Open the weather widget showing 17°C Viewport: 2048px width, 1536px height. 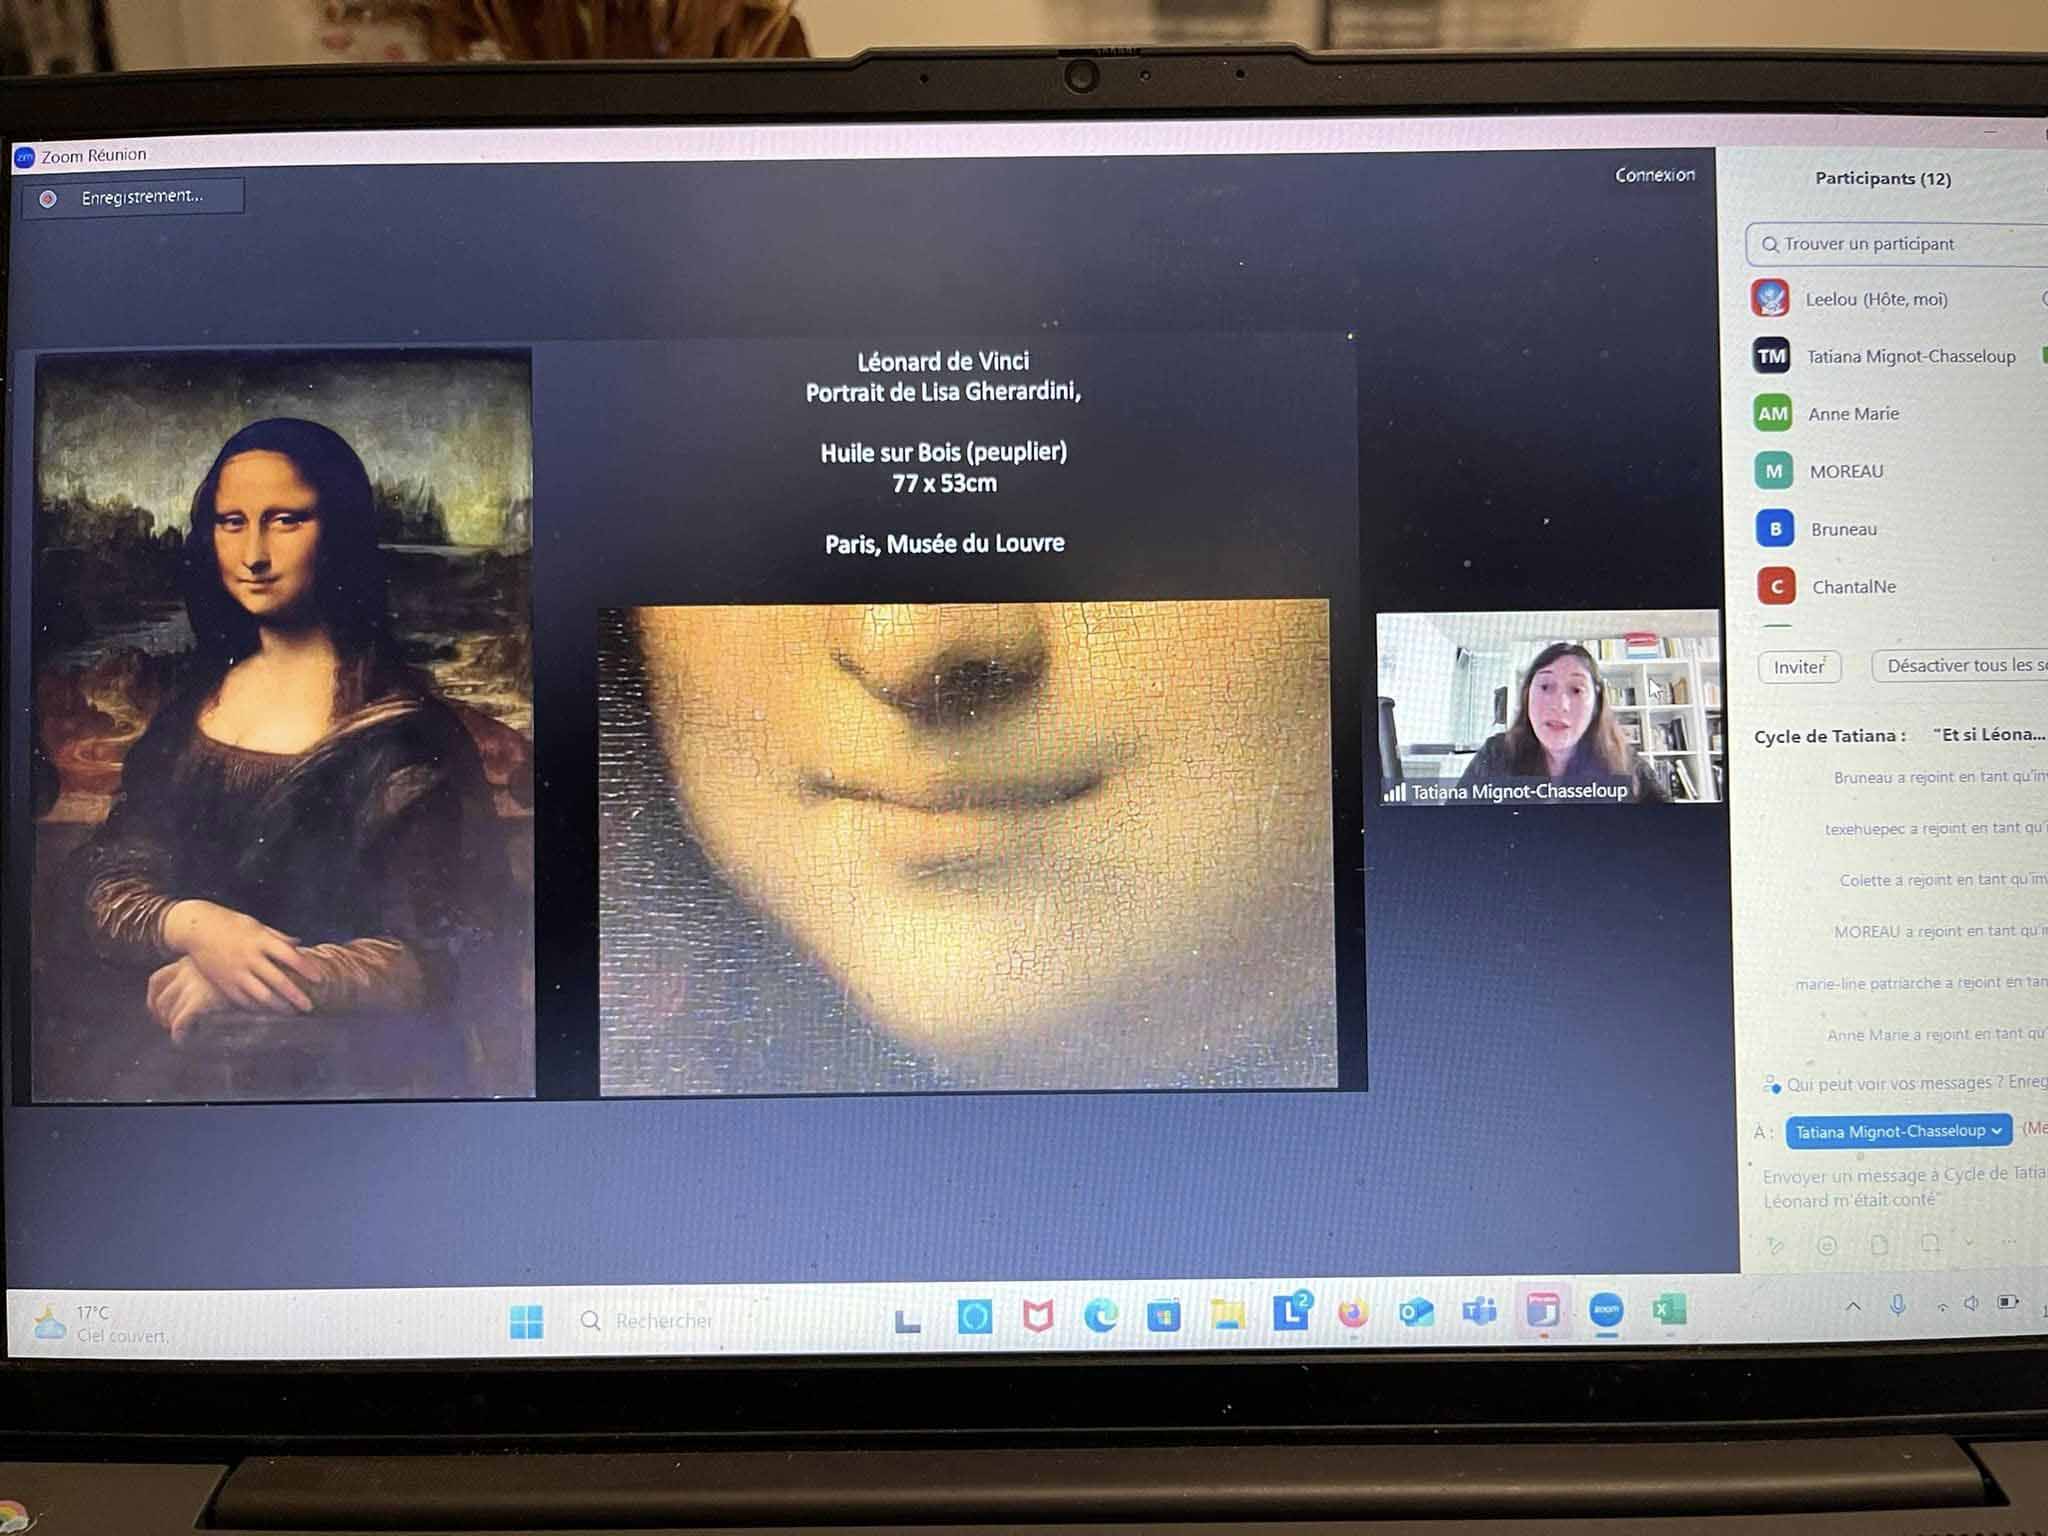click(102, 1323)
